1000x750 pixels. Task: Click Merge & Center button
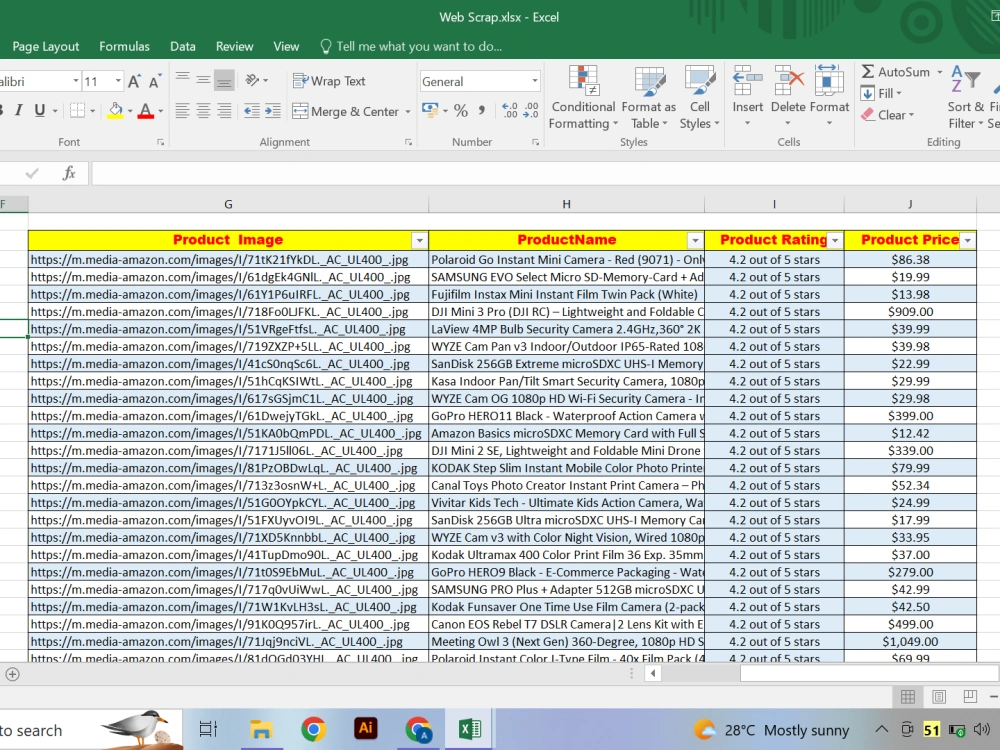[x=346, y=112]
